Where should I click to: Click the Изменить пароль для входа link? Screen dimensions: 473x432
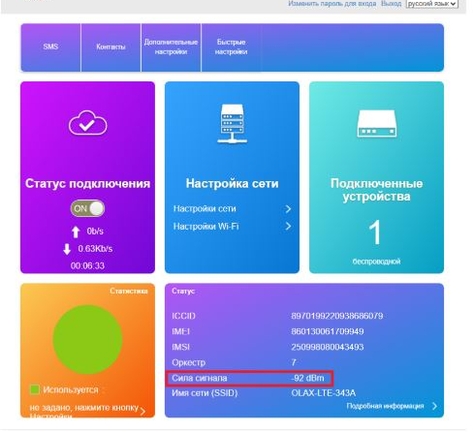[332, 4]
